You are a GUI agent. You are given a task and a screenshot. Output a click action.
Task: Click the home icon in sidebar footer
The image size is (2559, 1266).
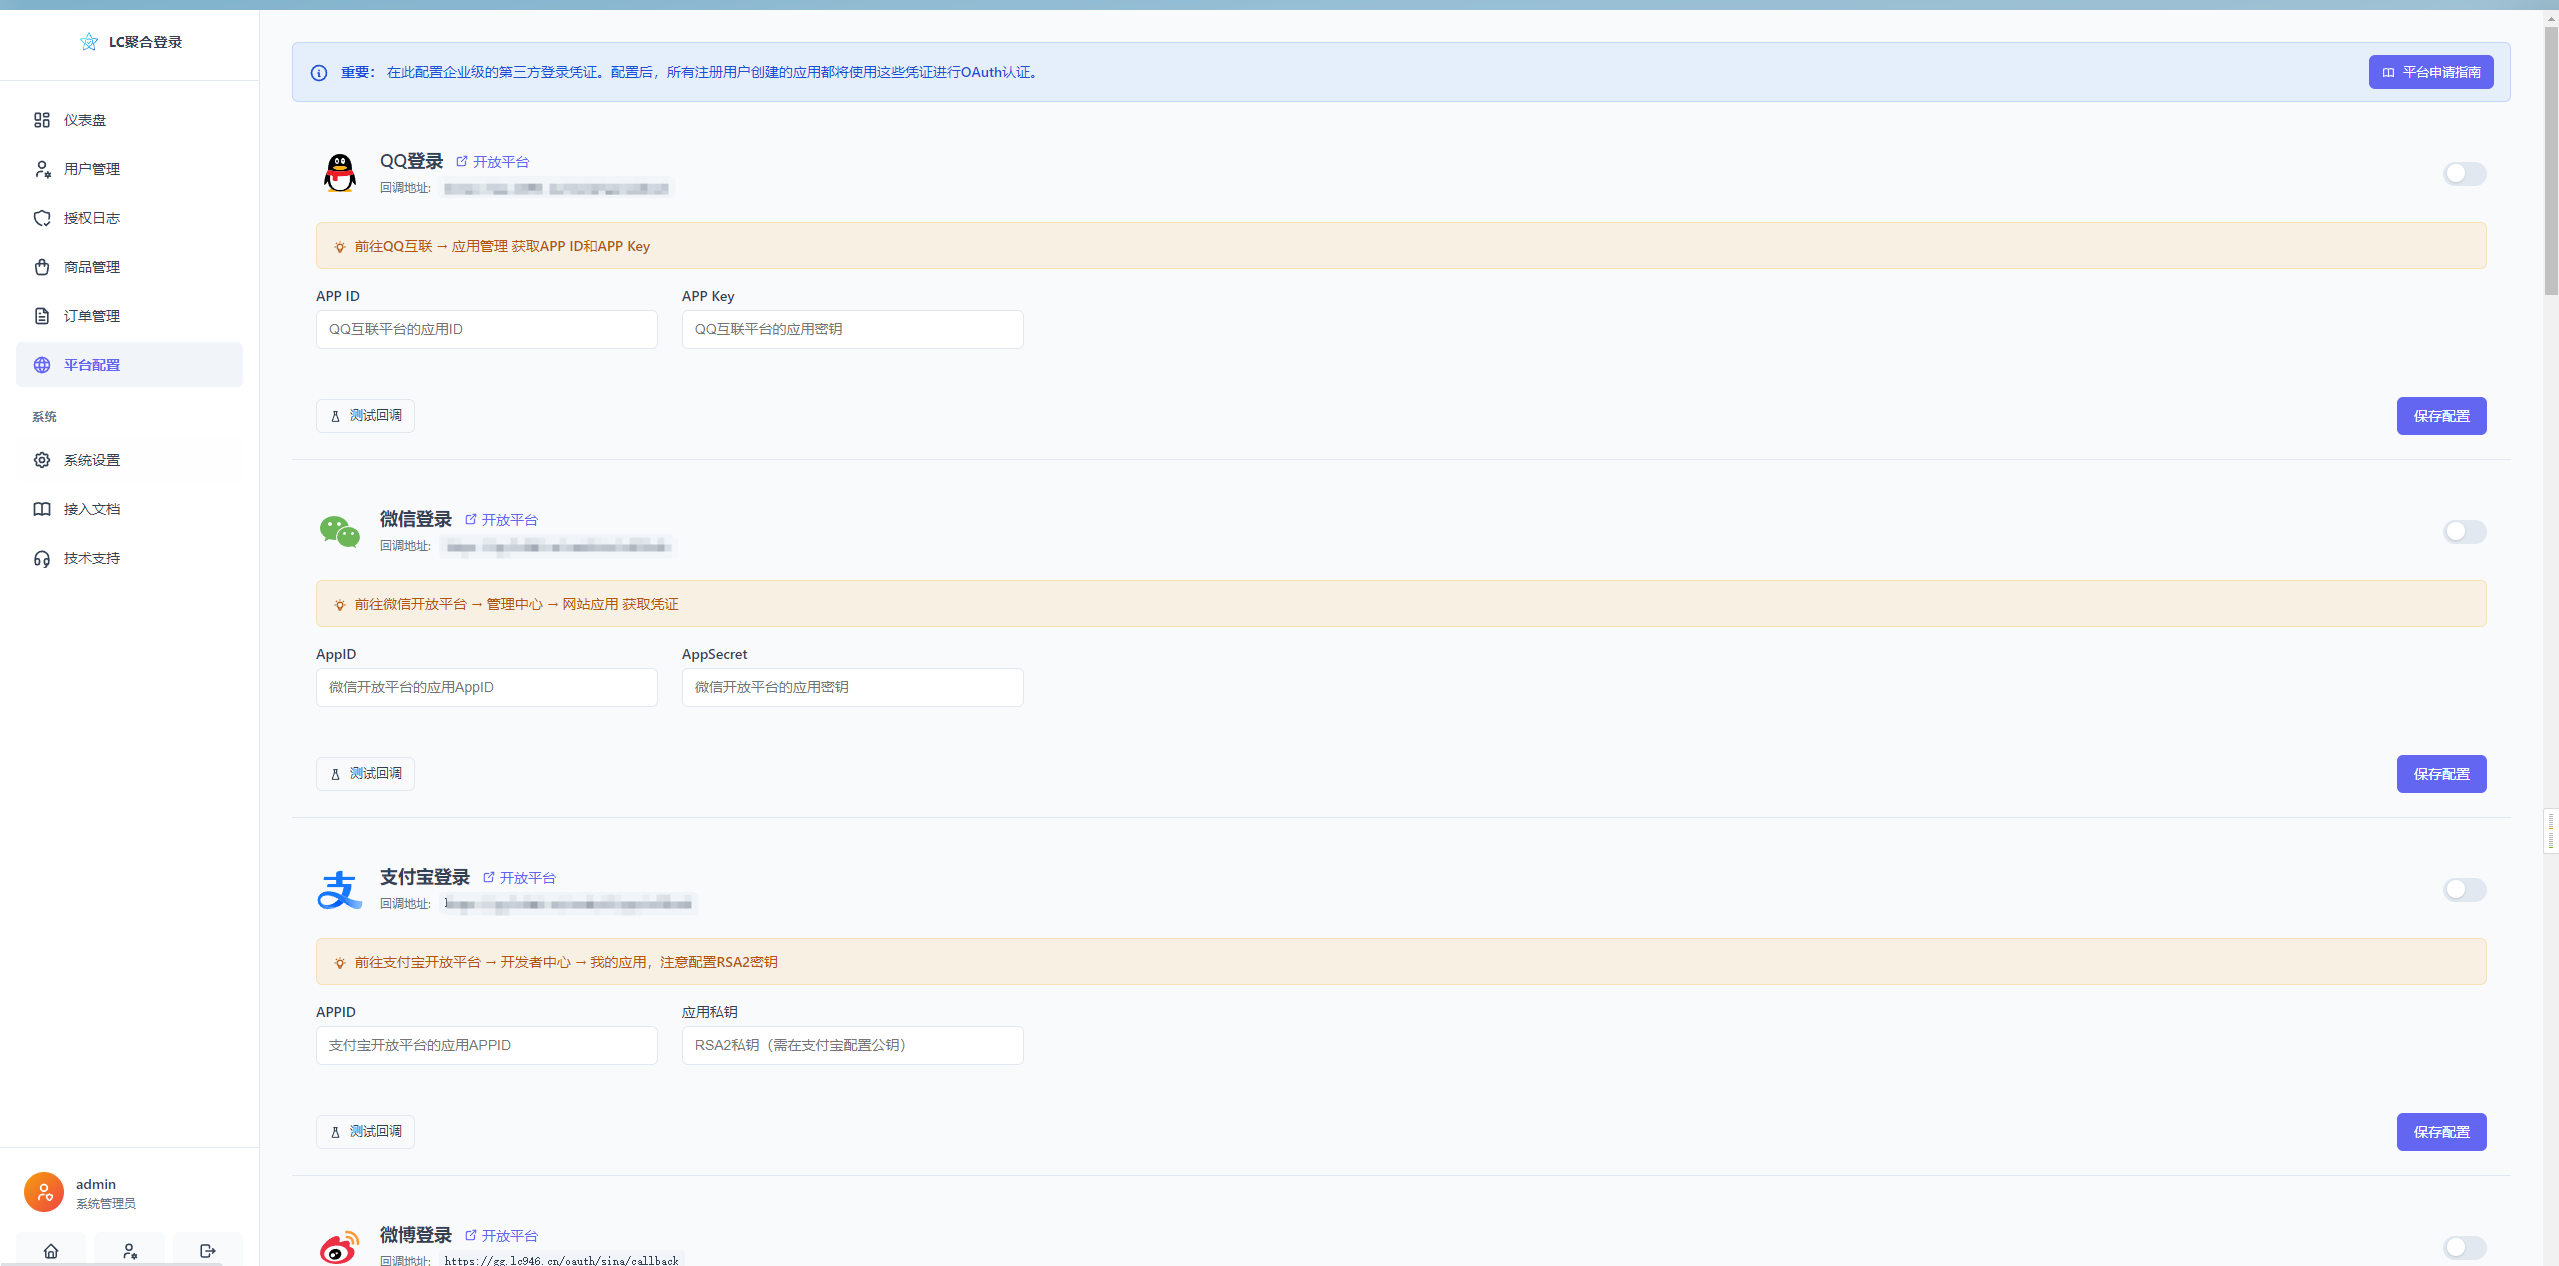[x=51, y=1250]
